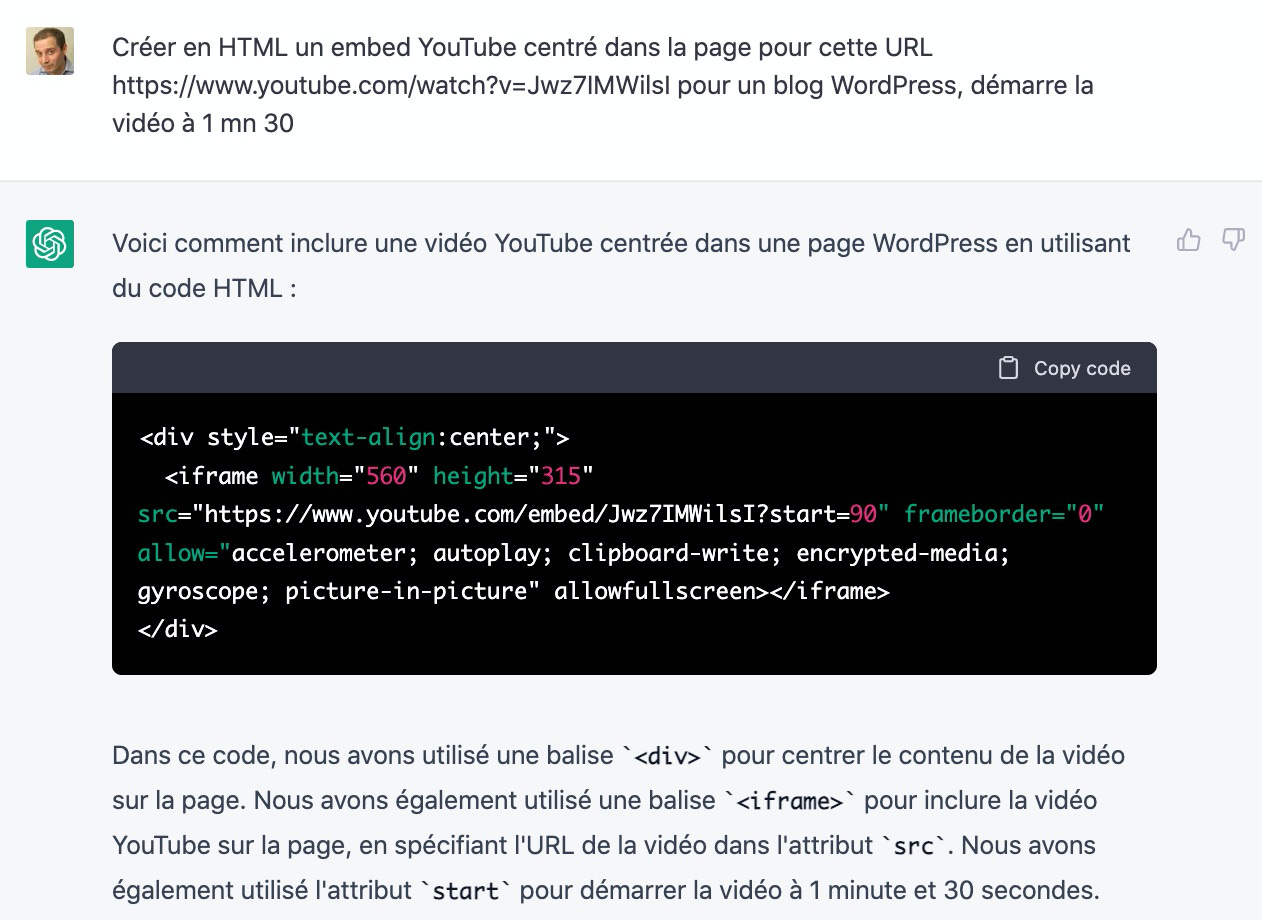The height and width of the screenshot is (920, 1262).
Task: Click the accelerometer autoplay allow line
Action: tap(574, 553)
